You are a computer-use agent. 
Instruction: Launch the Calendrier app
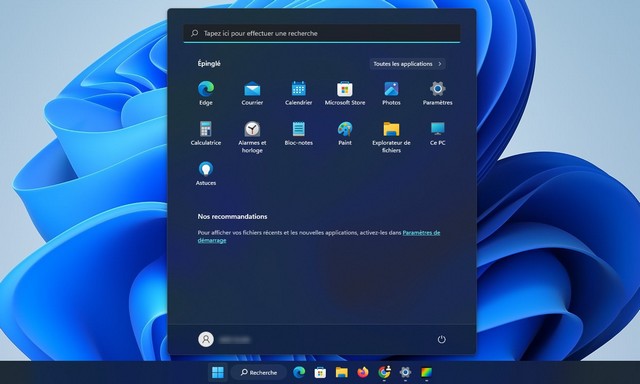coord(298,93)
